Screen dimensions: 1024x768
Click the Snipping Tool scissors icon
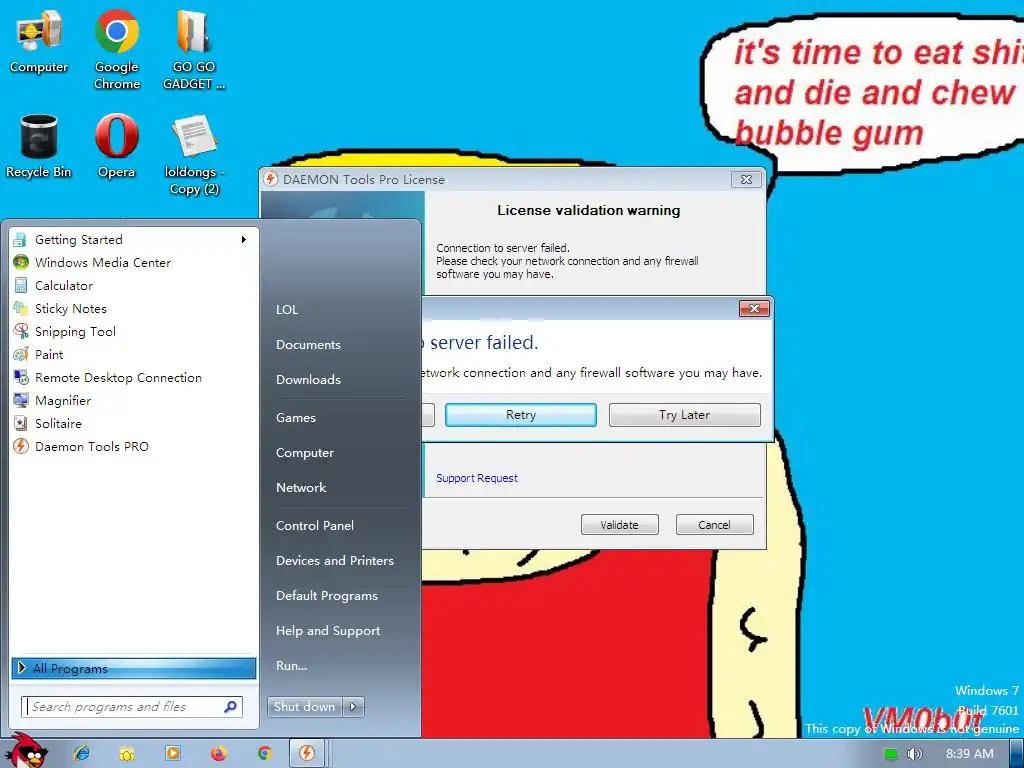pos(21,331)
